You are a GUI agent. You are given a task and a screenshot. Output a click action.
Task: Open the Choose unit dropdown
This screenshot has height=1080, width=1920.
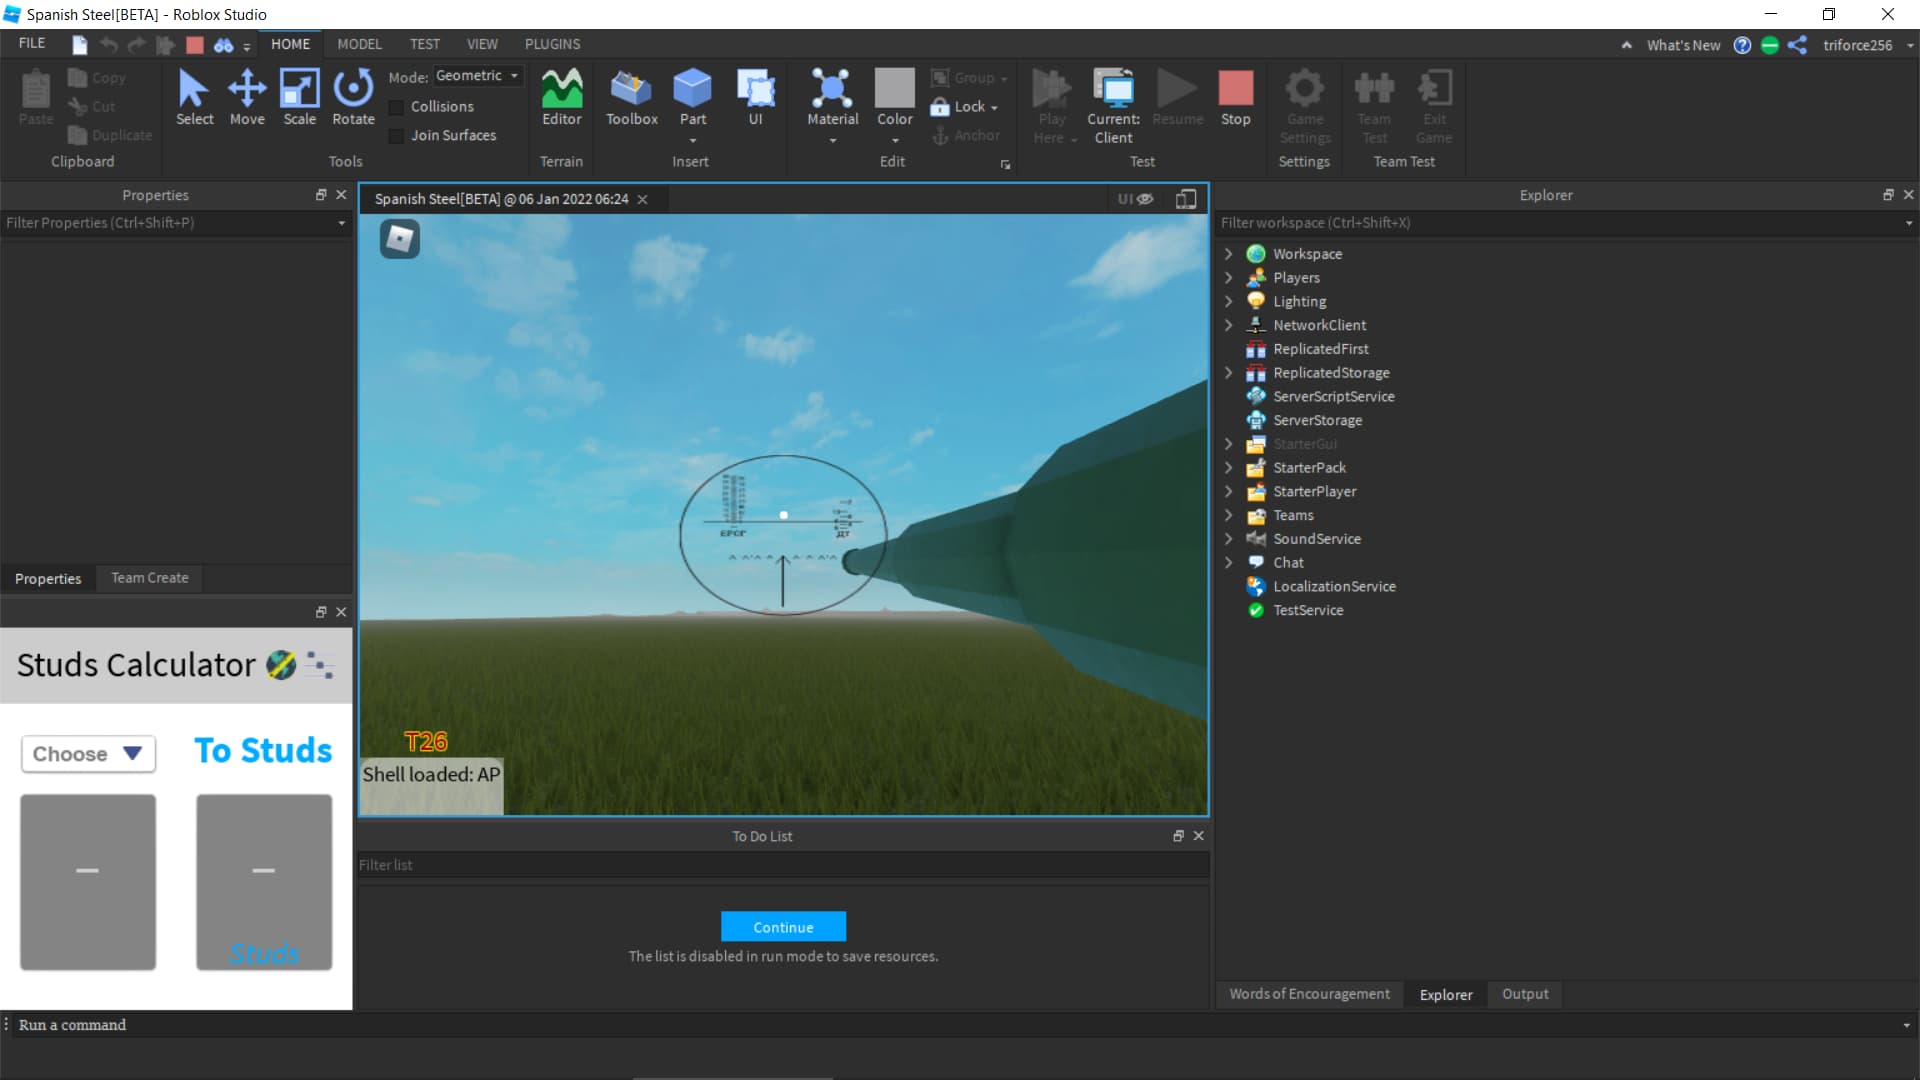(x=88, y=754)
